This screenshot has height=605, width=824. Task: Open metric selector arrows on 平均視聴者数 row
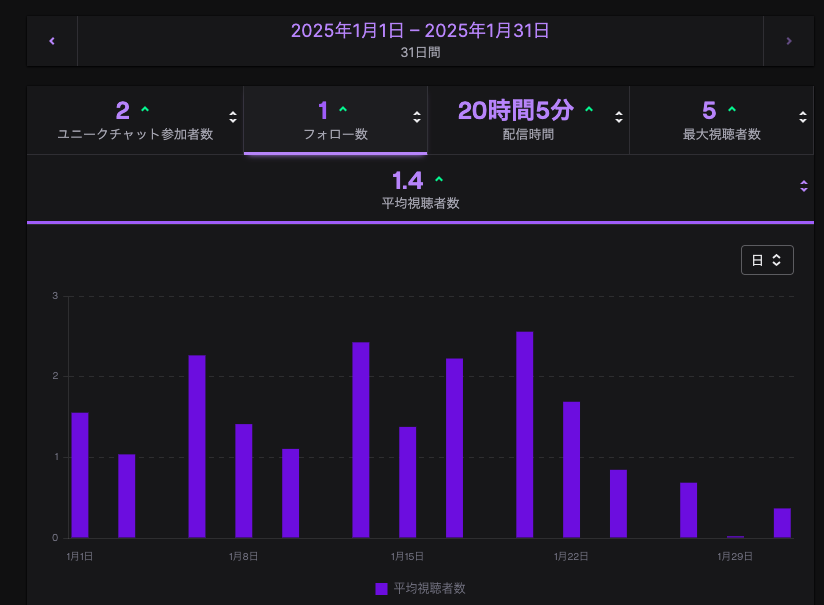tap(803, 186)
